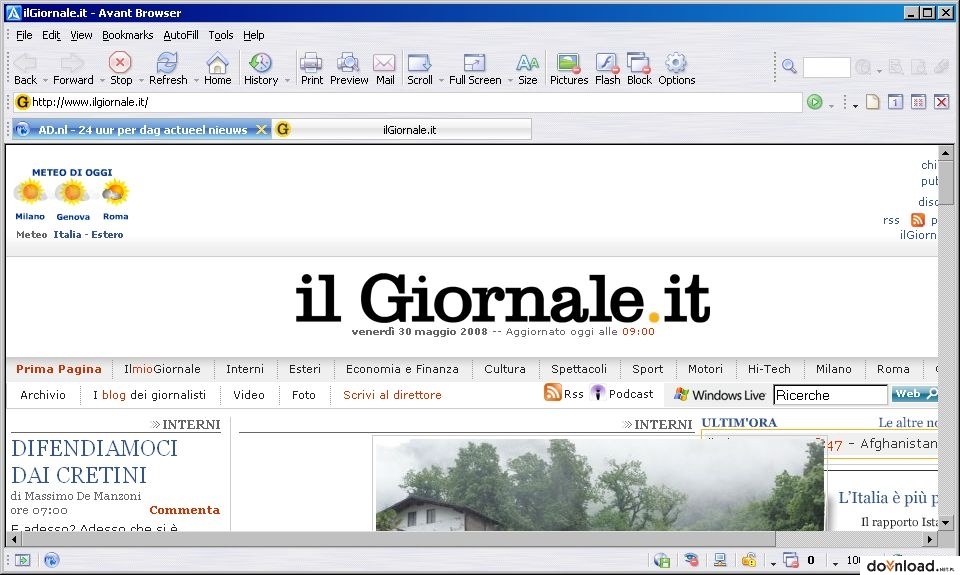Reload the page with the Refresh icon
Viewport: 960px width, 575px height.
tap(167, 62)
